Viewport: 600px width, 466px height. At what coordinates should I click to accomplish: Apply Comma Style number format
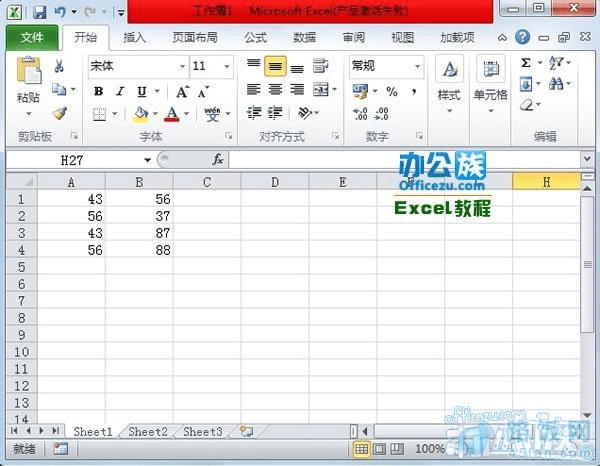414,91
